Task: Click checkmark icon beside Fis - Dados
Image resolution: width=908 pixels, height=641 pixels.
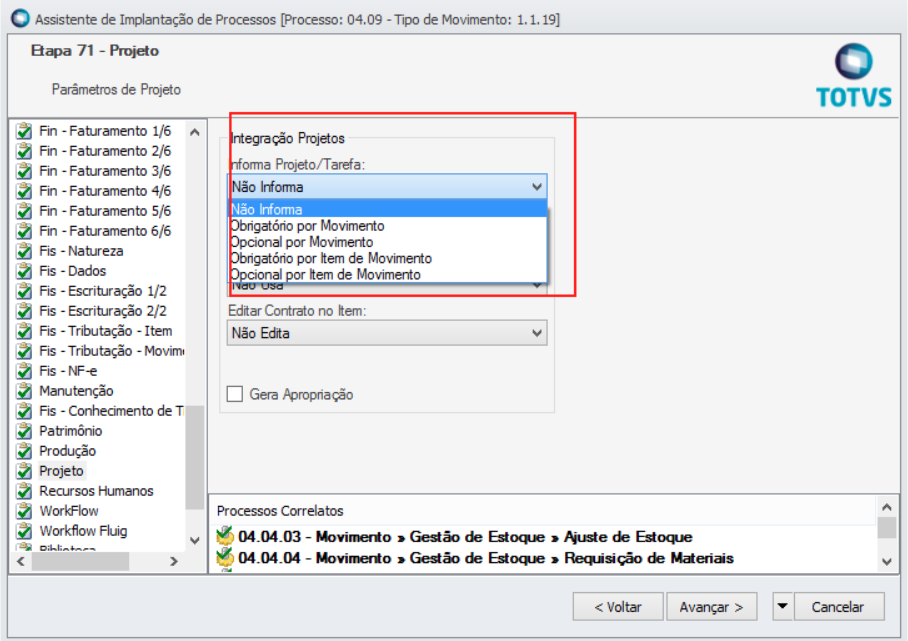Action: [24, 271]
